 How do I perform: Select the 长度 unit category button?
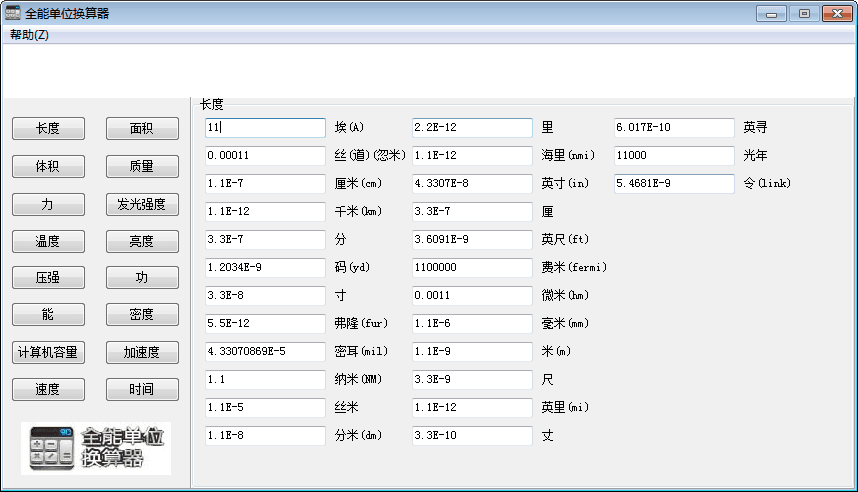point(48,128)
